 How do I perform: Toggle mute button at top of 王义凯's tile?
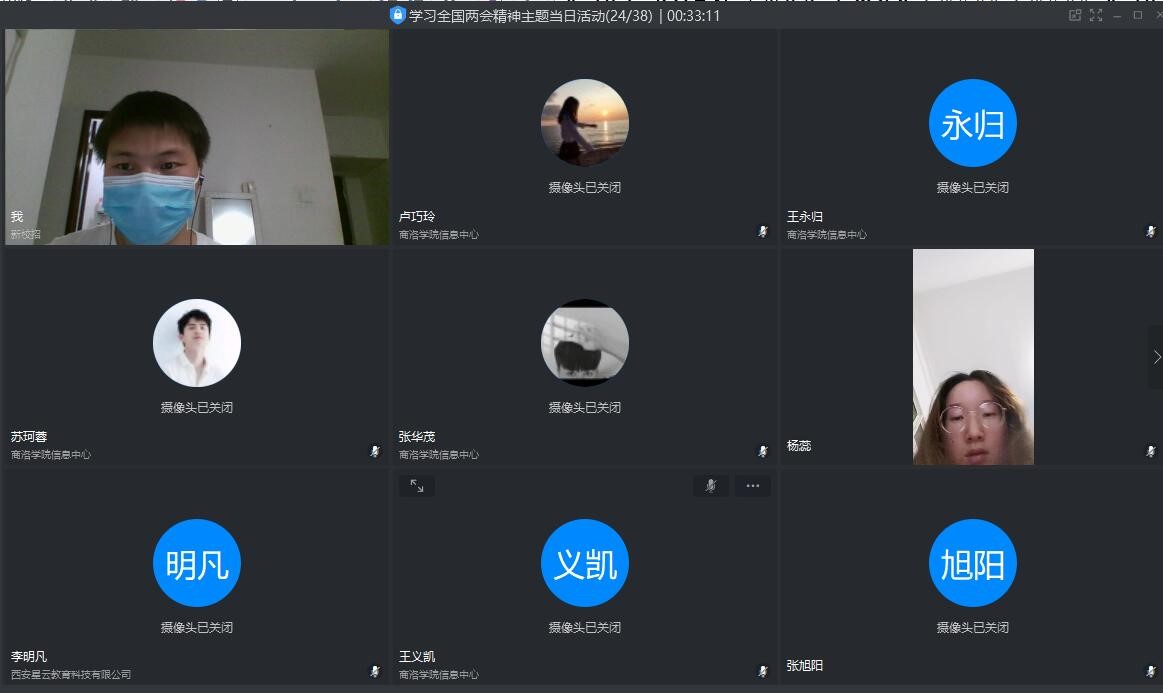[x=710, y=486]
